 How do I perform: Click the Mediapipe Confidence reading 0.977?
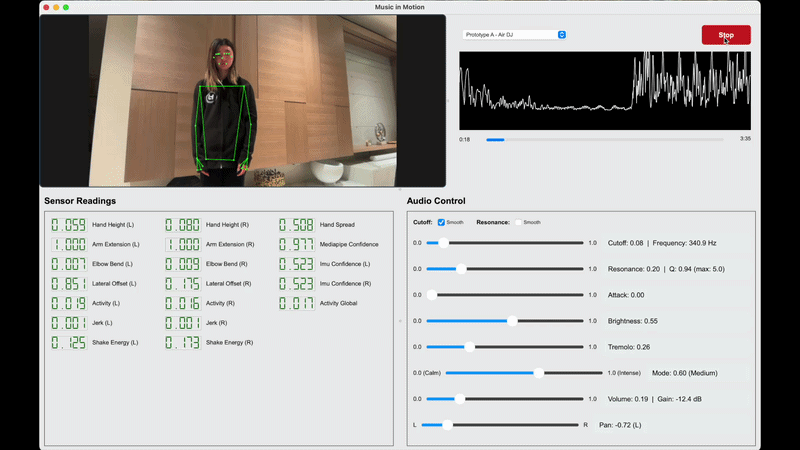click(x=296, y=244)
